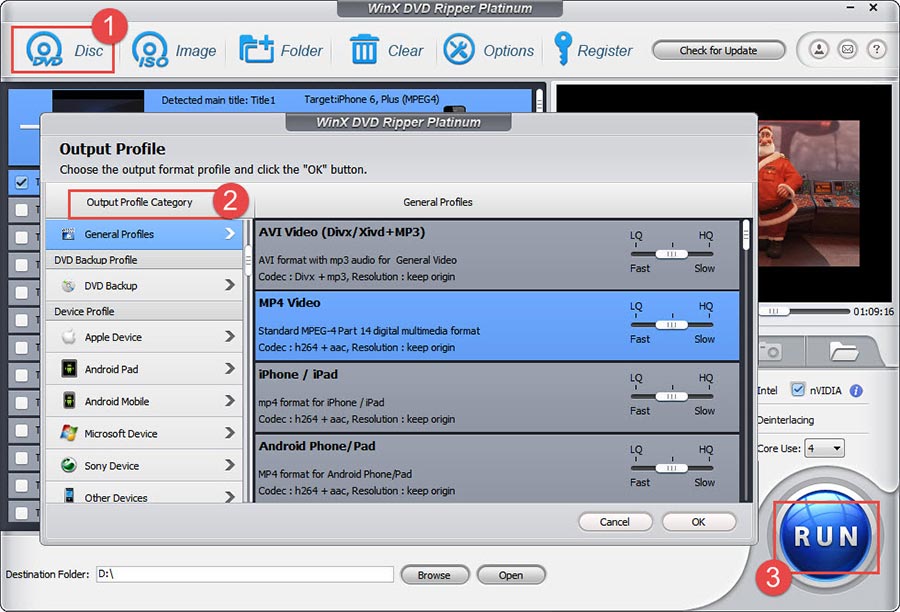The height and width of the screenshot is (612, 900).
Task: Click the Register key icon
Action: click(562, 48)
